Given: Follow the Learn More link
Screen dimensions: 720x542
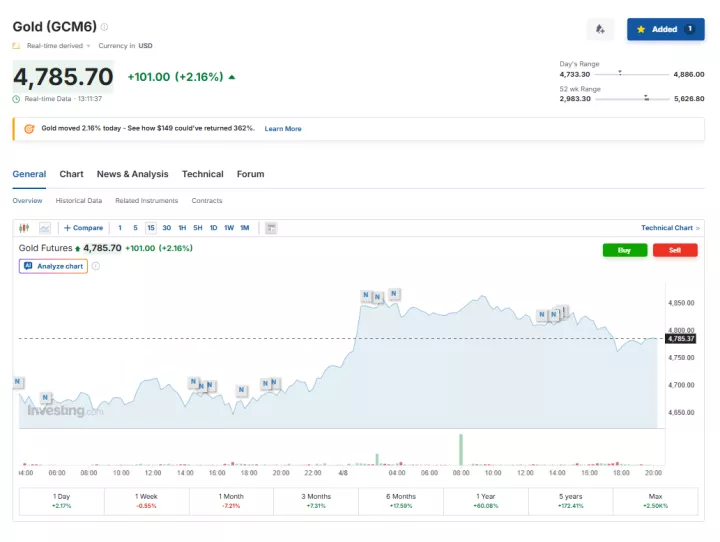Looking at the screenshot, I should [x=282, y=129].
